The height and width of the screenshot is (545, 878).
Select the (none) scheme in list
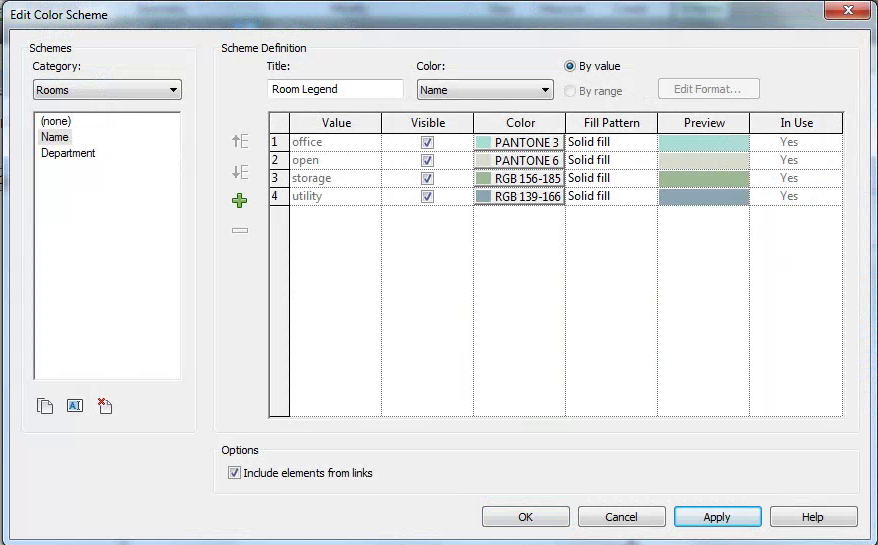56,121
